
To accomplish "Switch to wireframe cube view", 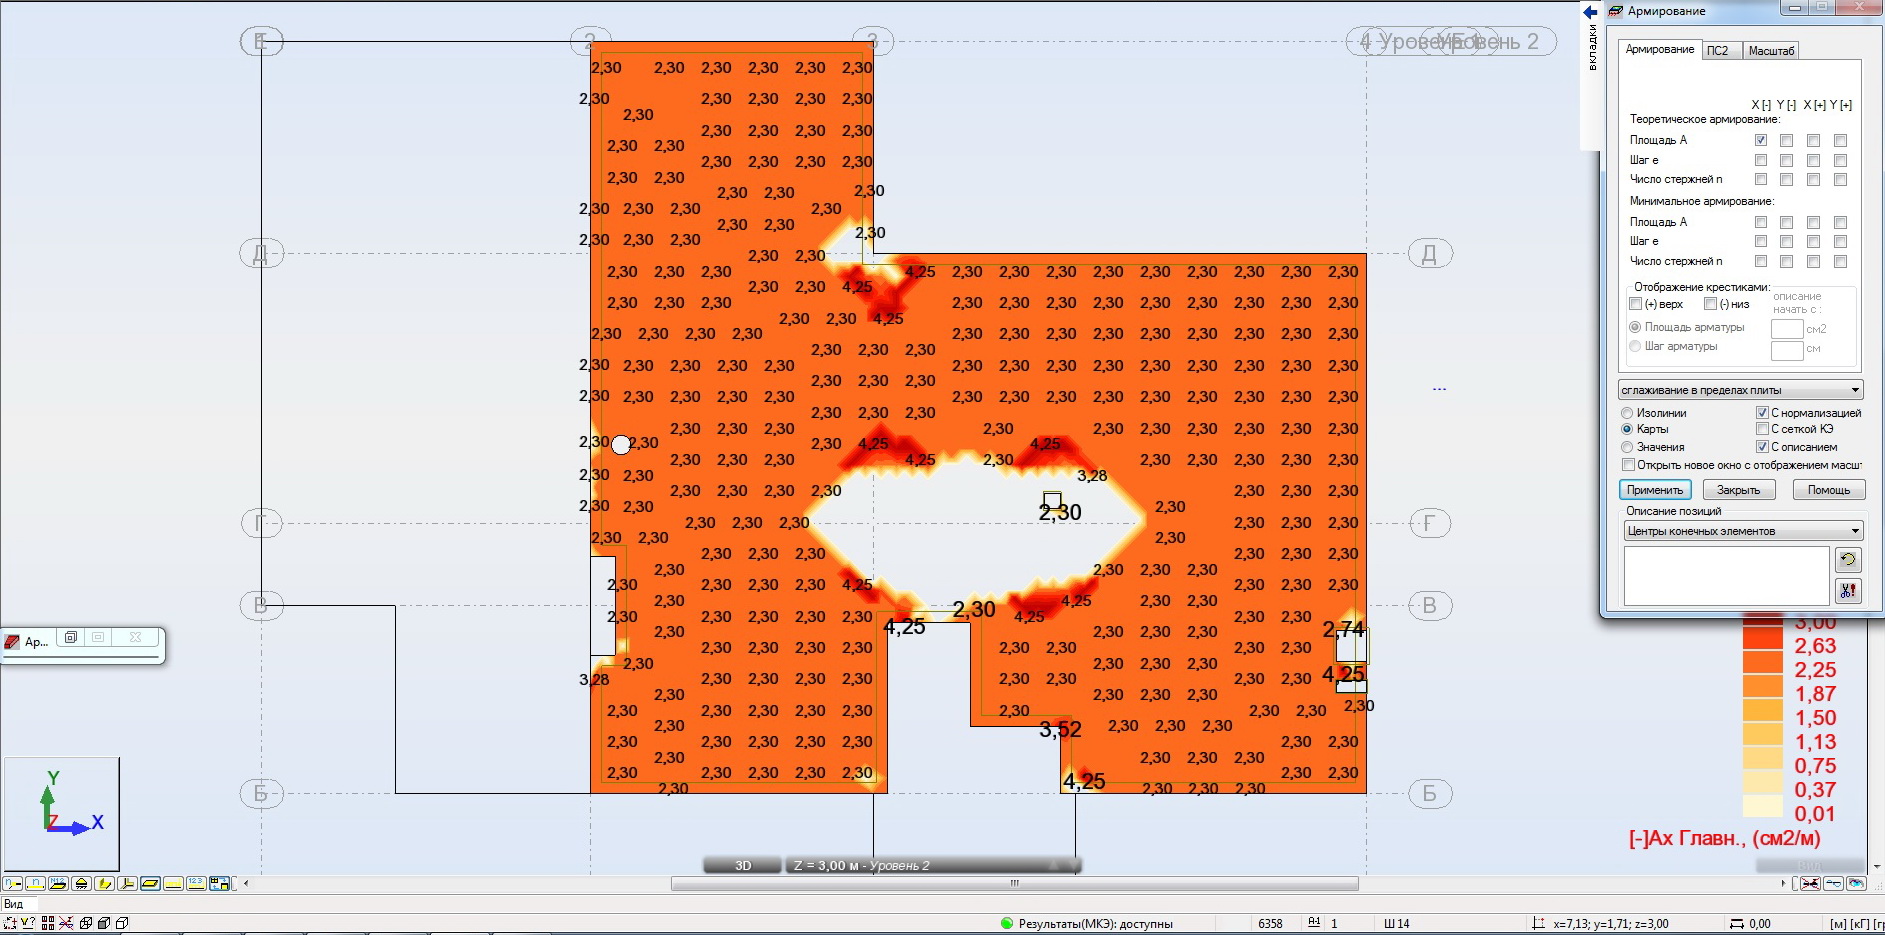I will 86,923.
